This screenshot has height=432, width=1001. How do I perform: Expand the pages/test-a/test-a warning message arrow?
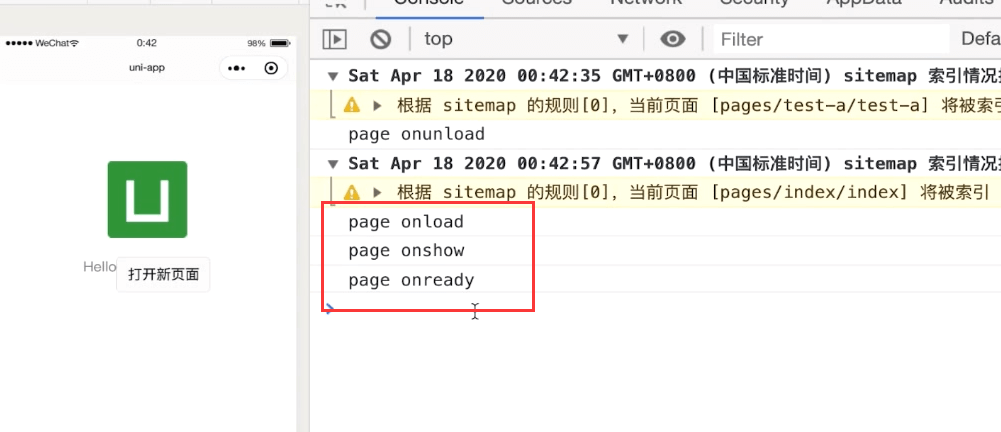377,105
